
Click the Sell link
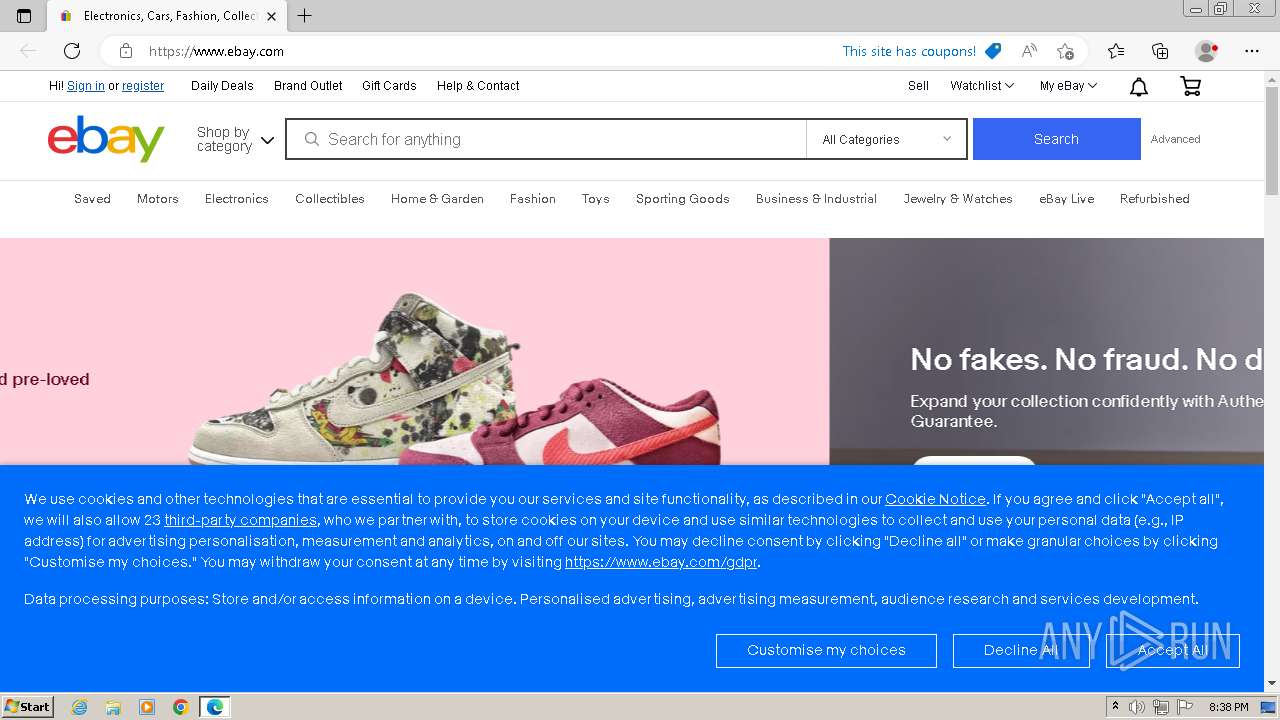coord(918,86)
